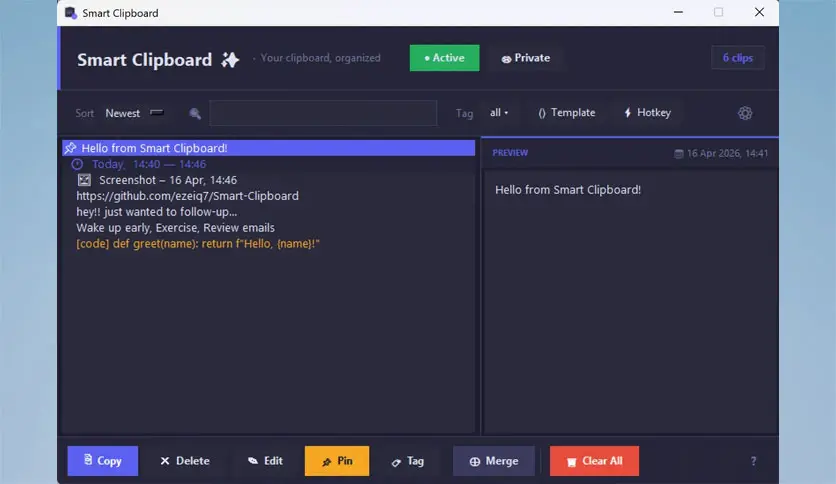Minimize the Smart Clipboard window
Viewport: 836px width, 484px height.
click(x=678, y=12)
